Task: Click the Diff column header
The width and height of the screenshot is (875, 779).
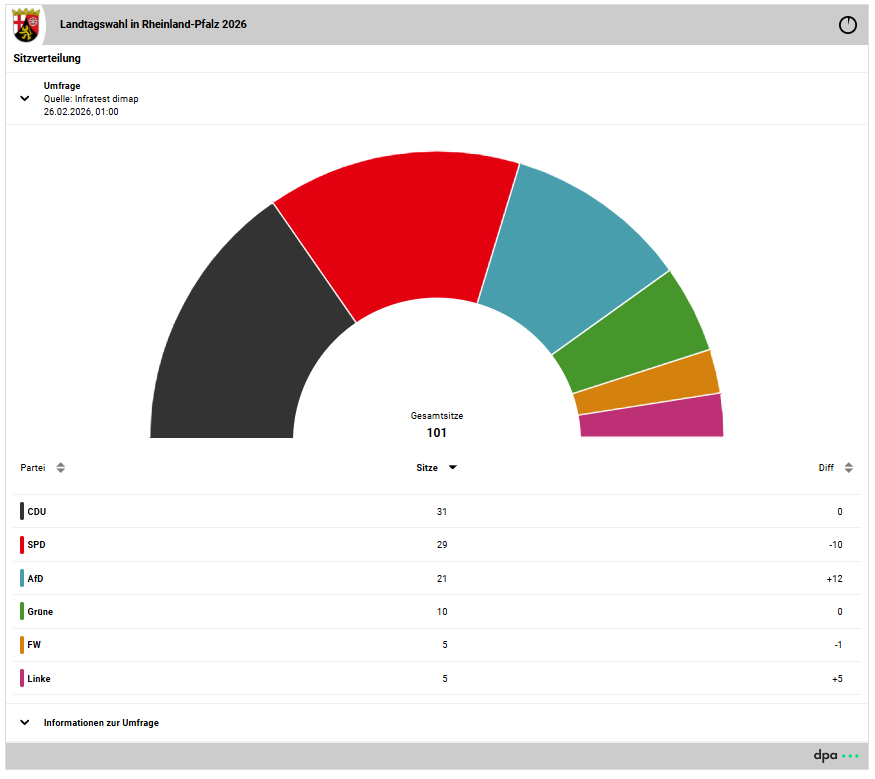Action: click(826, 468)
